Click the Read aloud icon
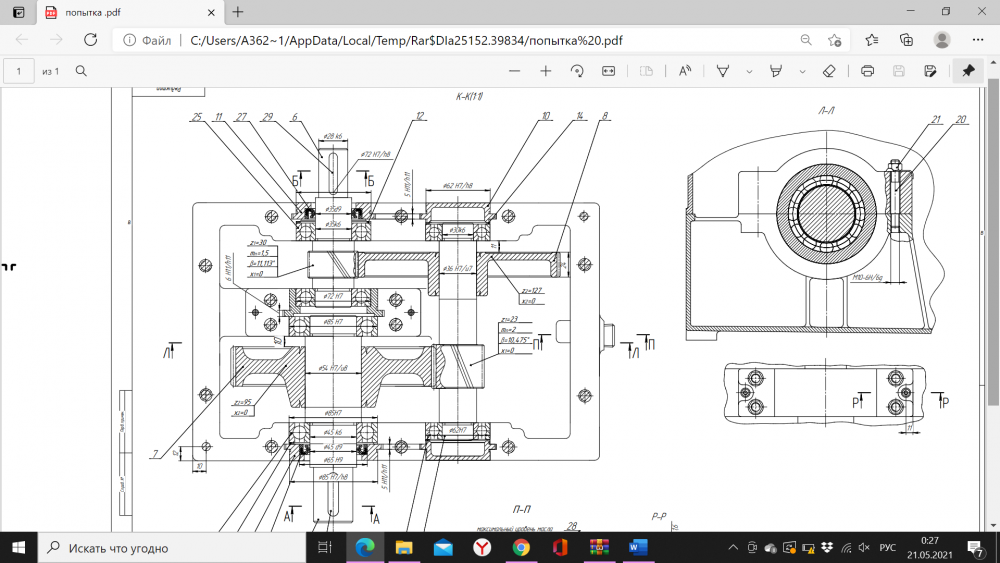Screen dimensions: 1000x563 (685, 71)
